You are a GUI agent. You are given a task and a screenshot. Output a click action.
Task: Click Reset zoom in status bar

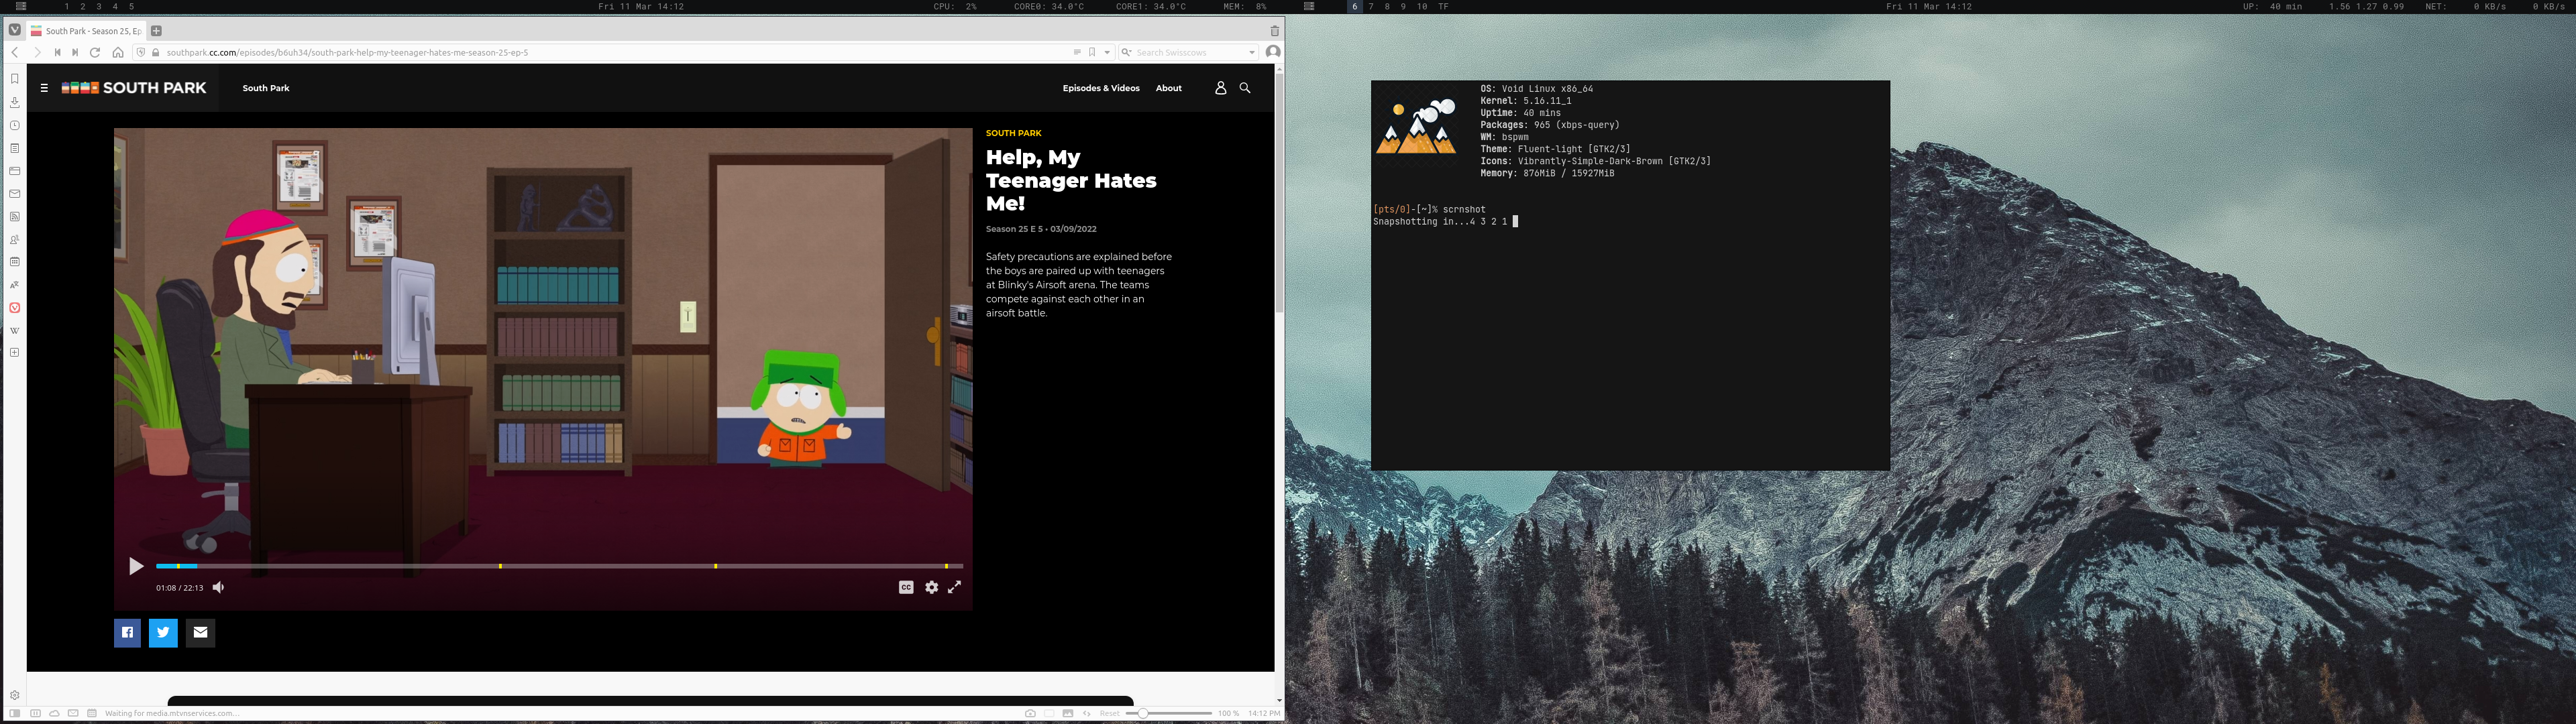tap(1109, 713)
